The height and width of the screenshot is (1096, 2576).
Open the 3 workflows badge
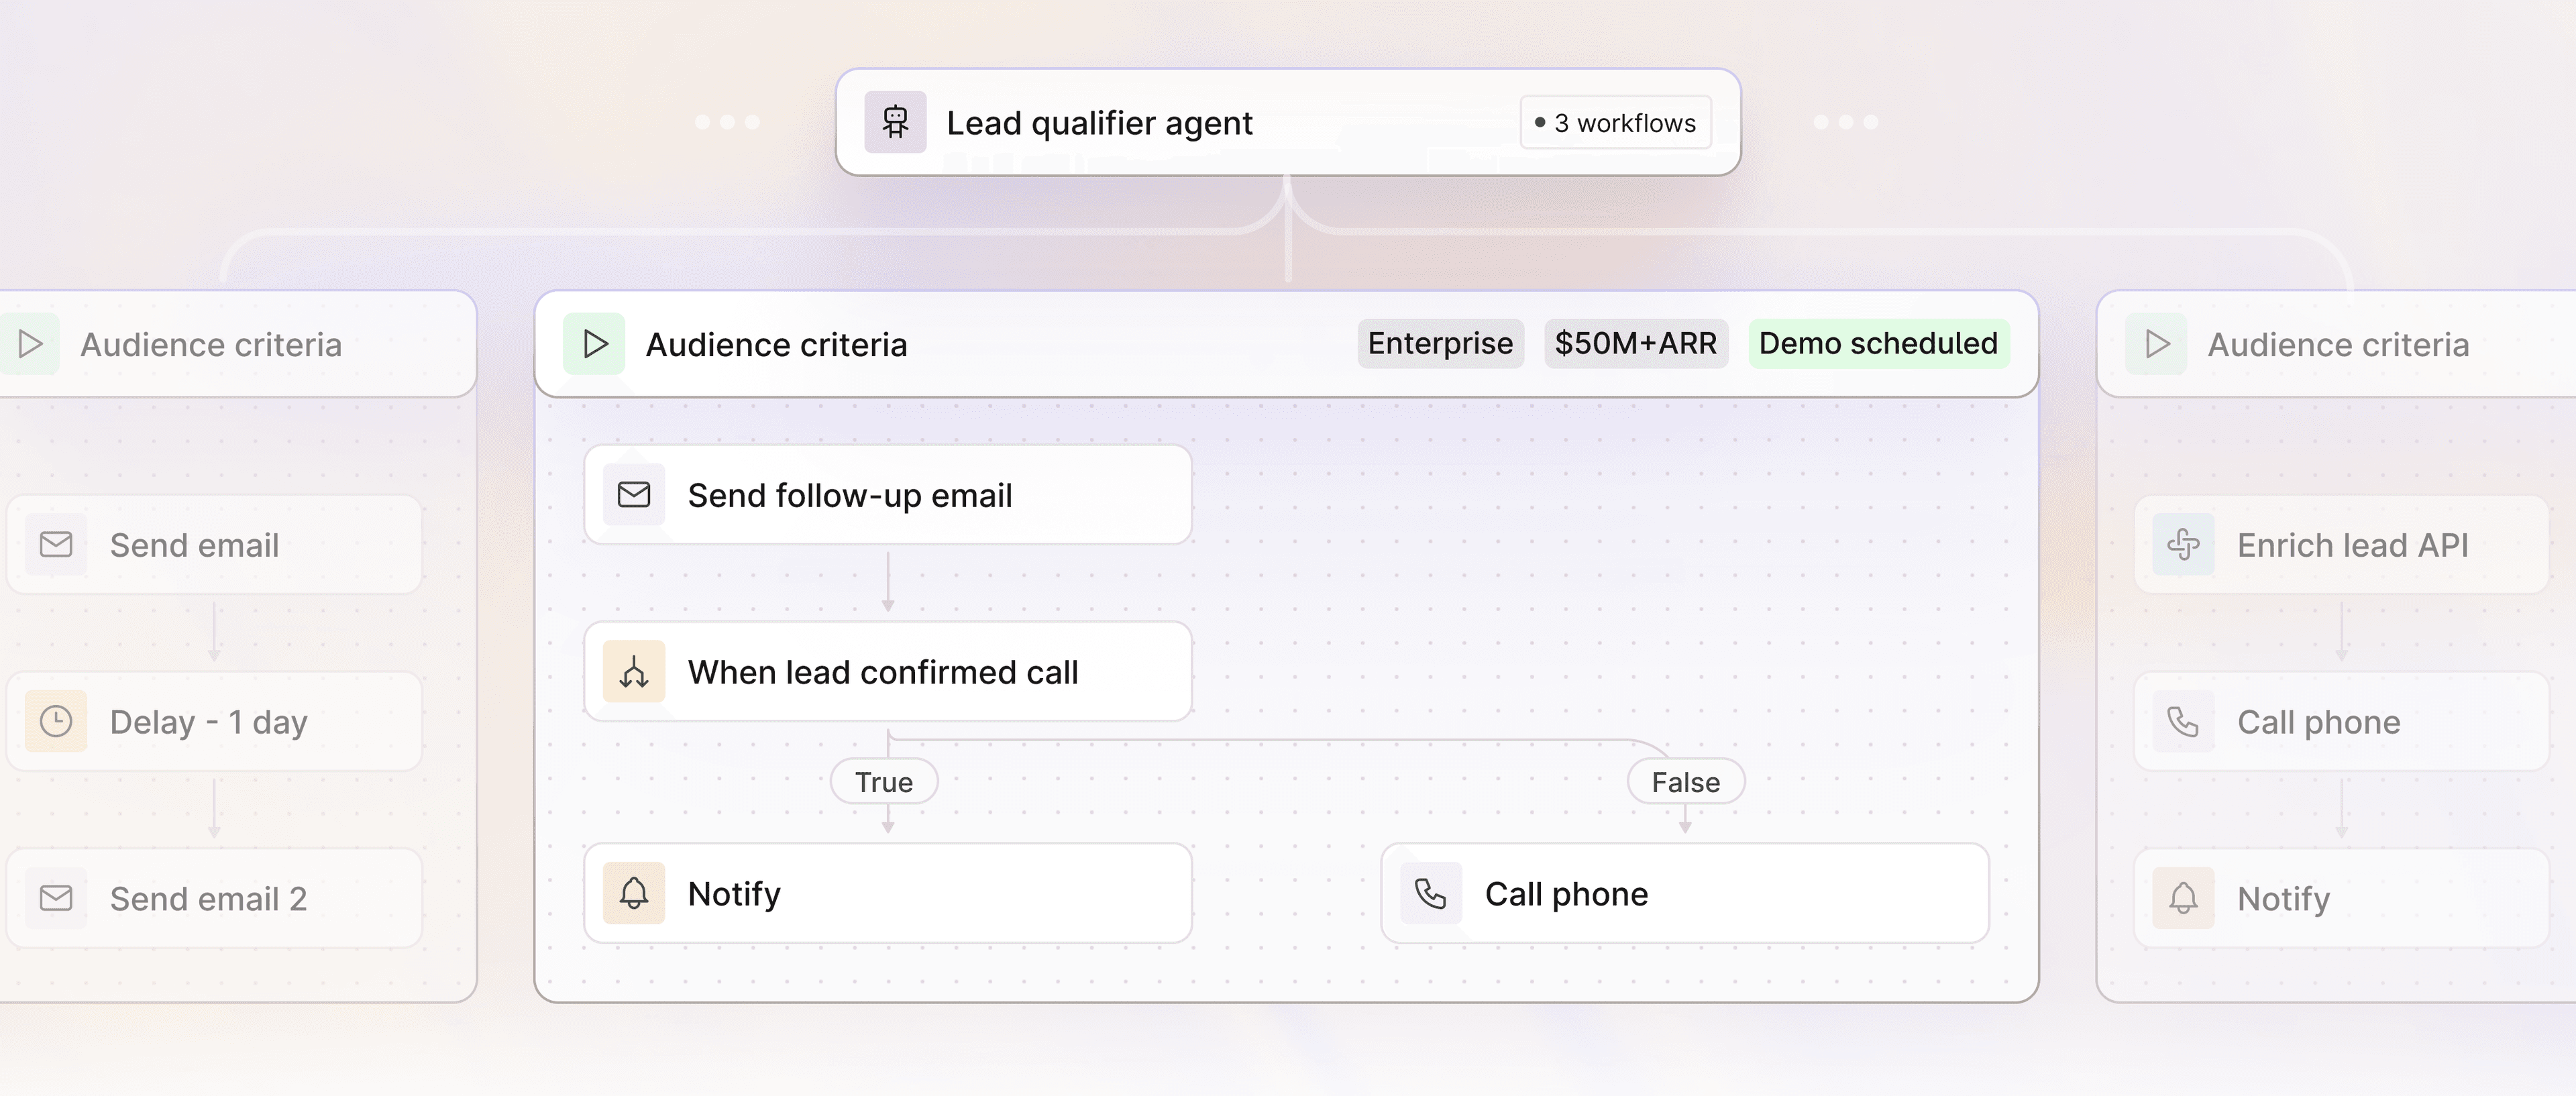1615,123
